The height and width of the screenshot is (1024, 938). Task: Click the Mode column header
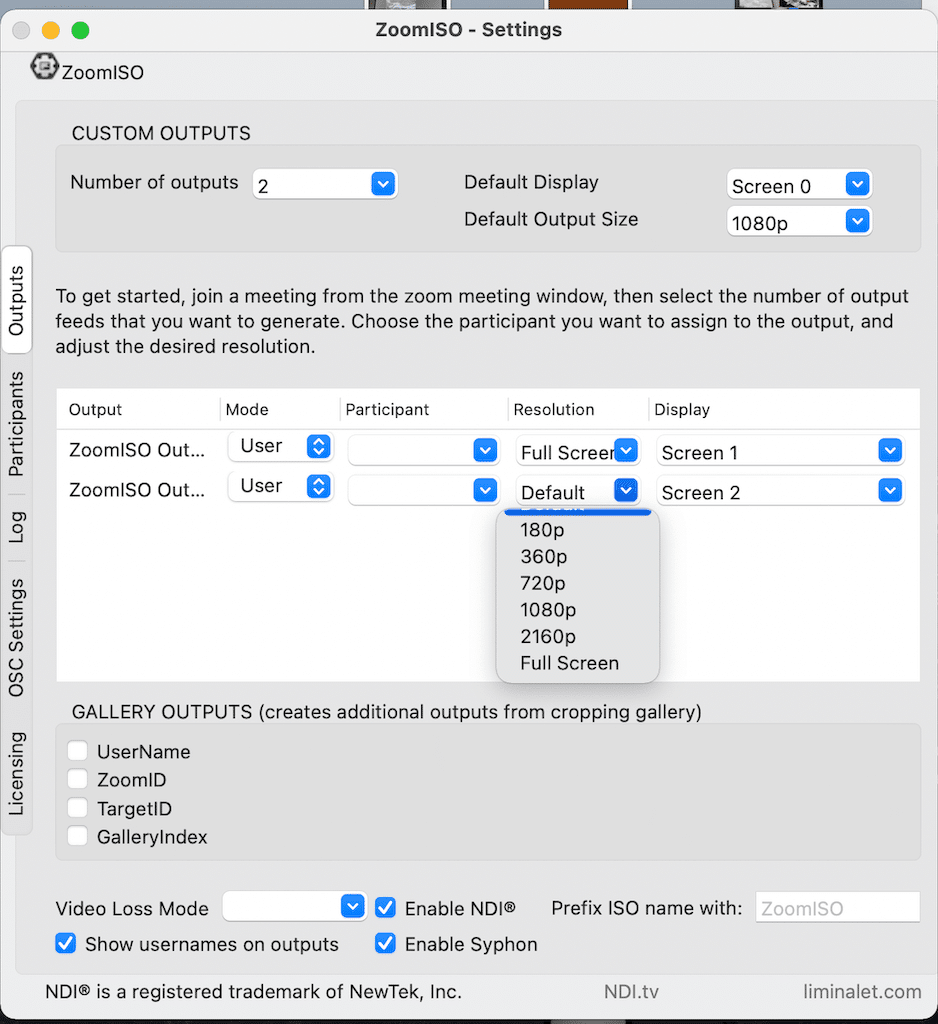click(247, 409)
